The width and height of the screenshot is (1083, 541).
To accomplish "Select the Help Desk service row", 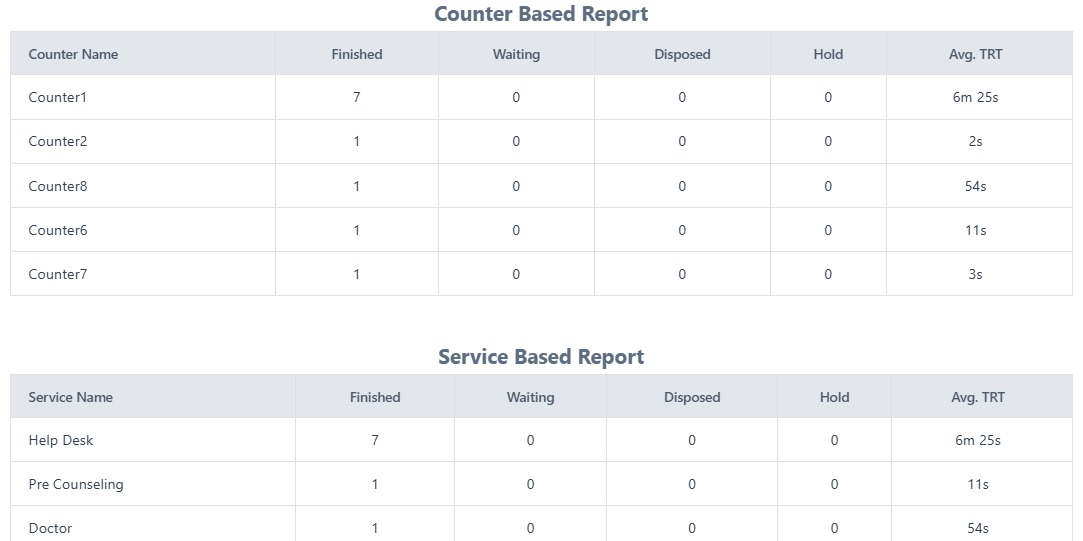I will click(x=61, y=440).
